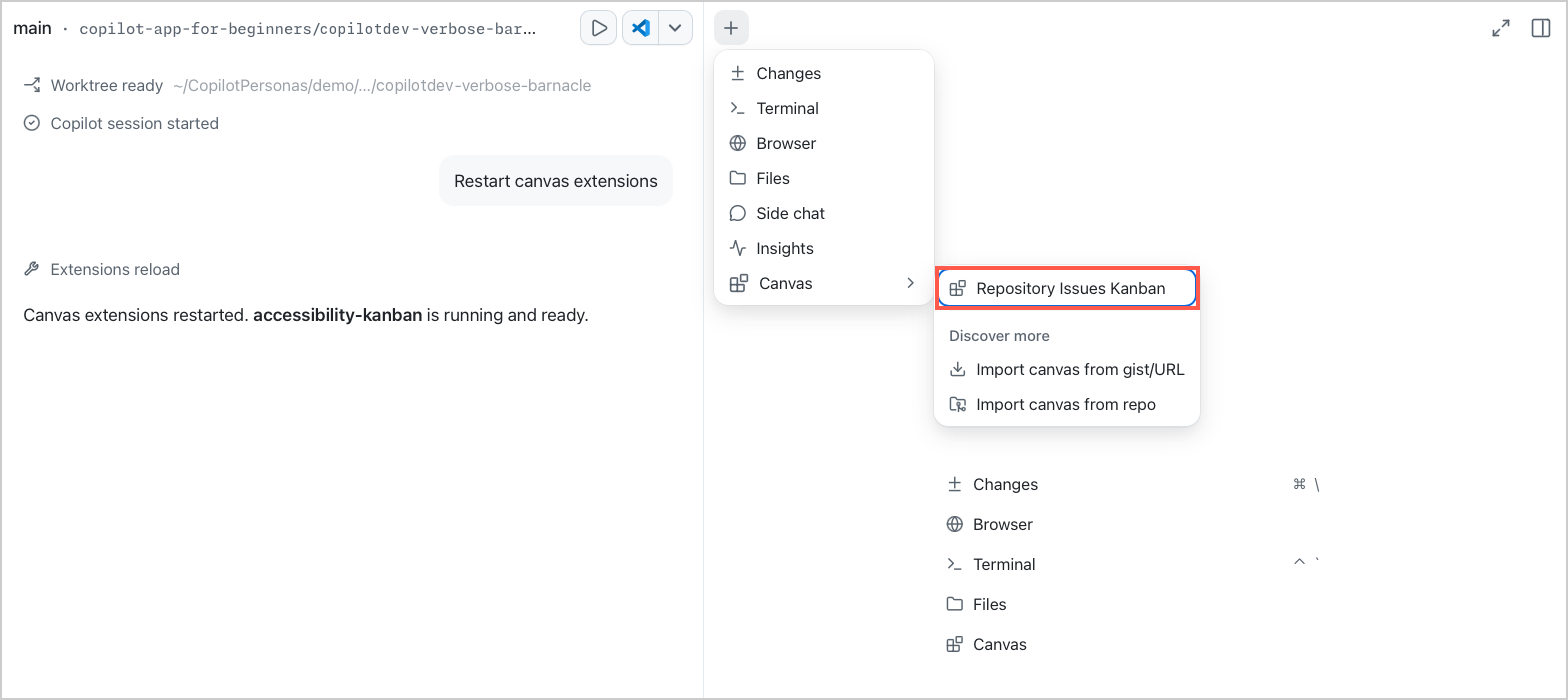Click the main branch label in header

click(32, 28)
